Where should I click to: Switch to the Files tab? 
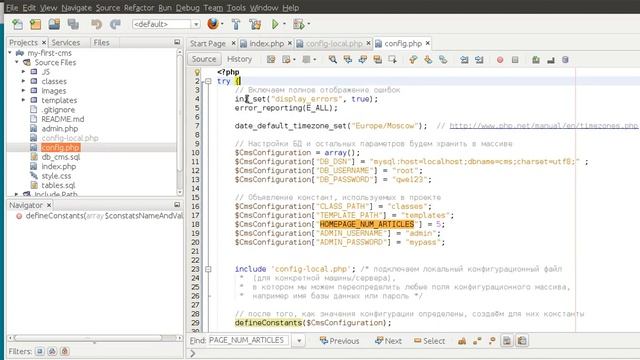click(101, 42)
